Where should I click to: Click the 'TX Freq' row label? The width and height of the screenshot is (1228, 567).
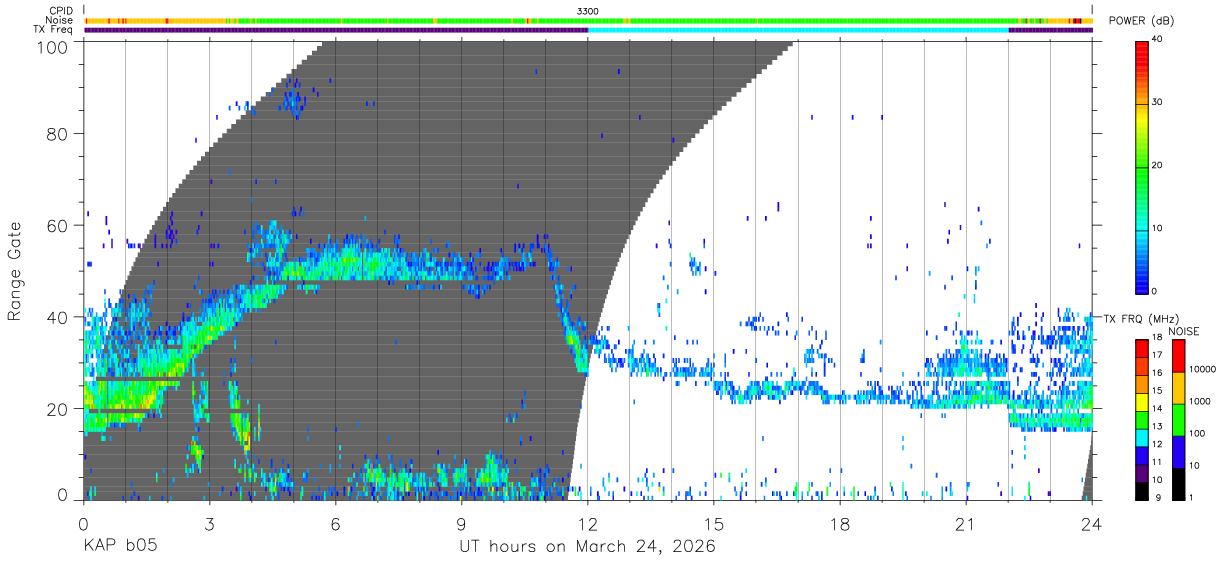tap(54, 30)
